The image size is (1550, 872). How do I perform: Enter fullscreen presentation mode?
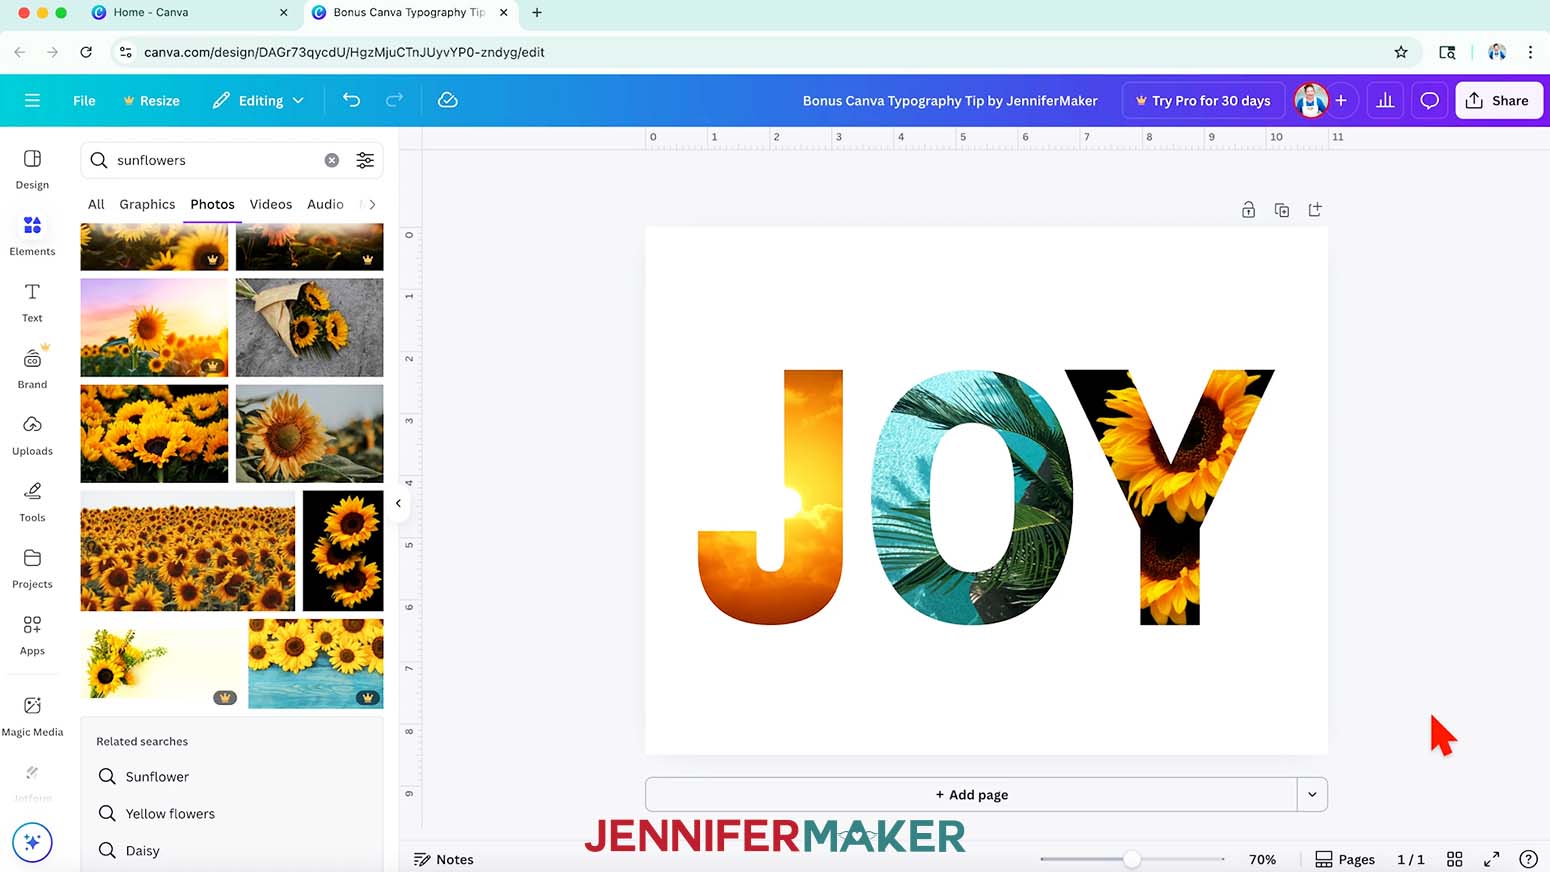click(x=1491, y=859)
